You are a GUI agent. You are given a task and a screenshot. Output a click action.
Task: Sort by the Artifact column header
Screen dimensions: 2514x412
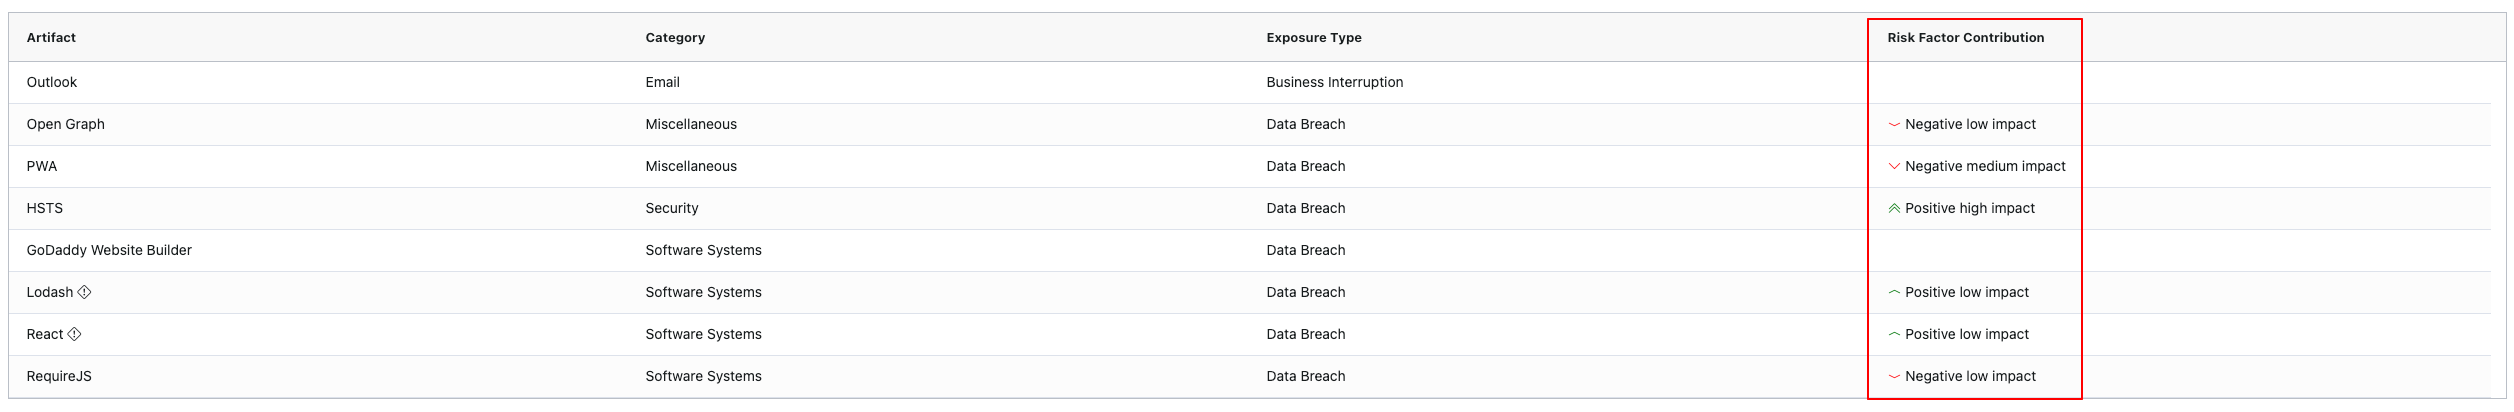click(51, 38)
